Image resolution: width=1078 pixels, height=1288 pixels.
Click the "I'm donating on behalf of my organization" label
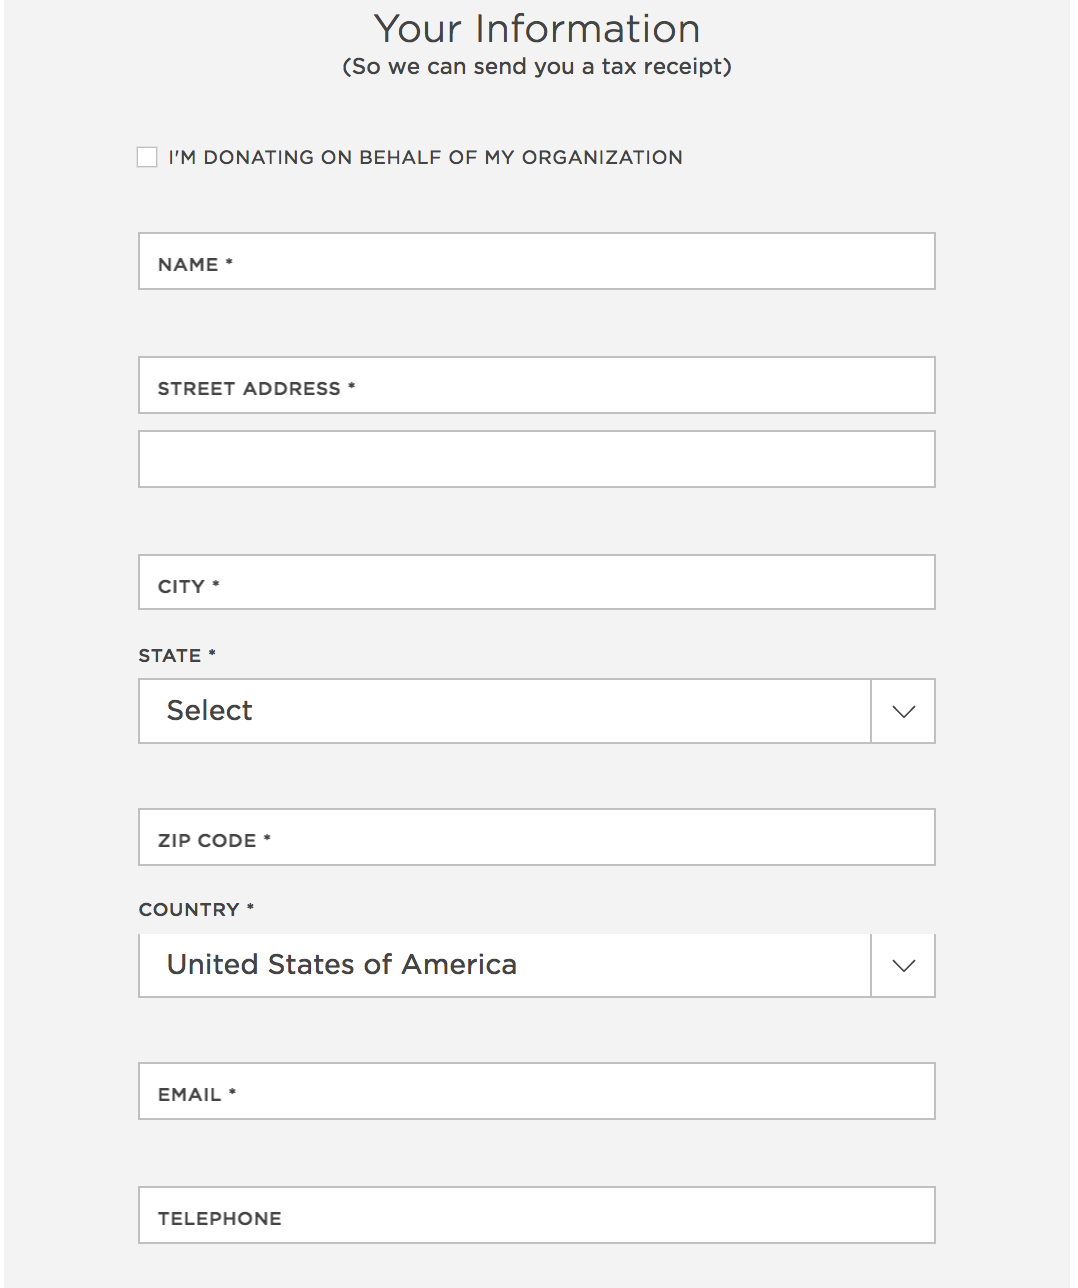[425, 157]
